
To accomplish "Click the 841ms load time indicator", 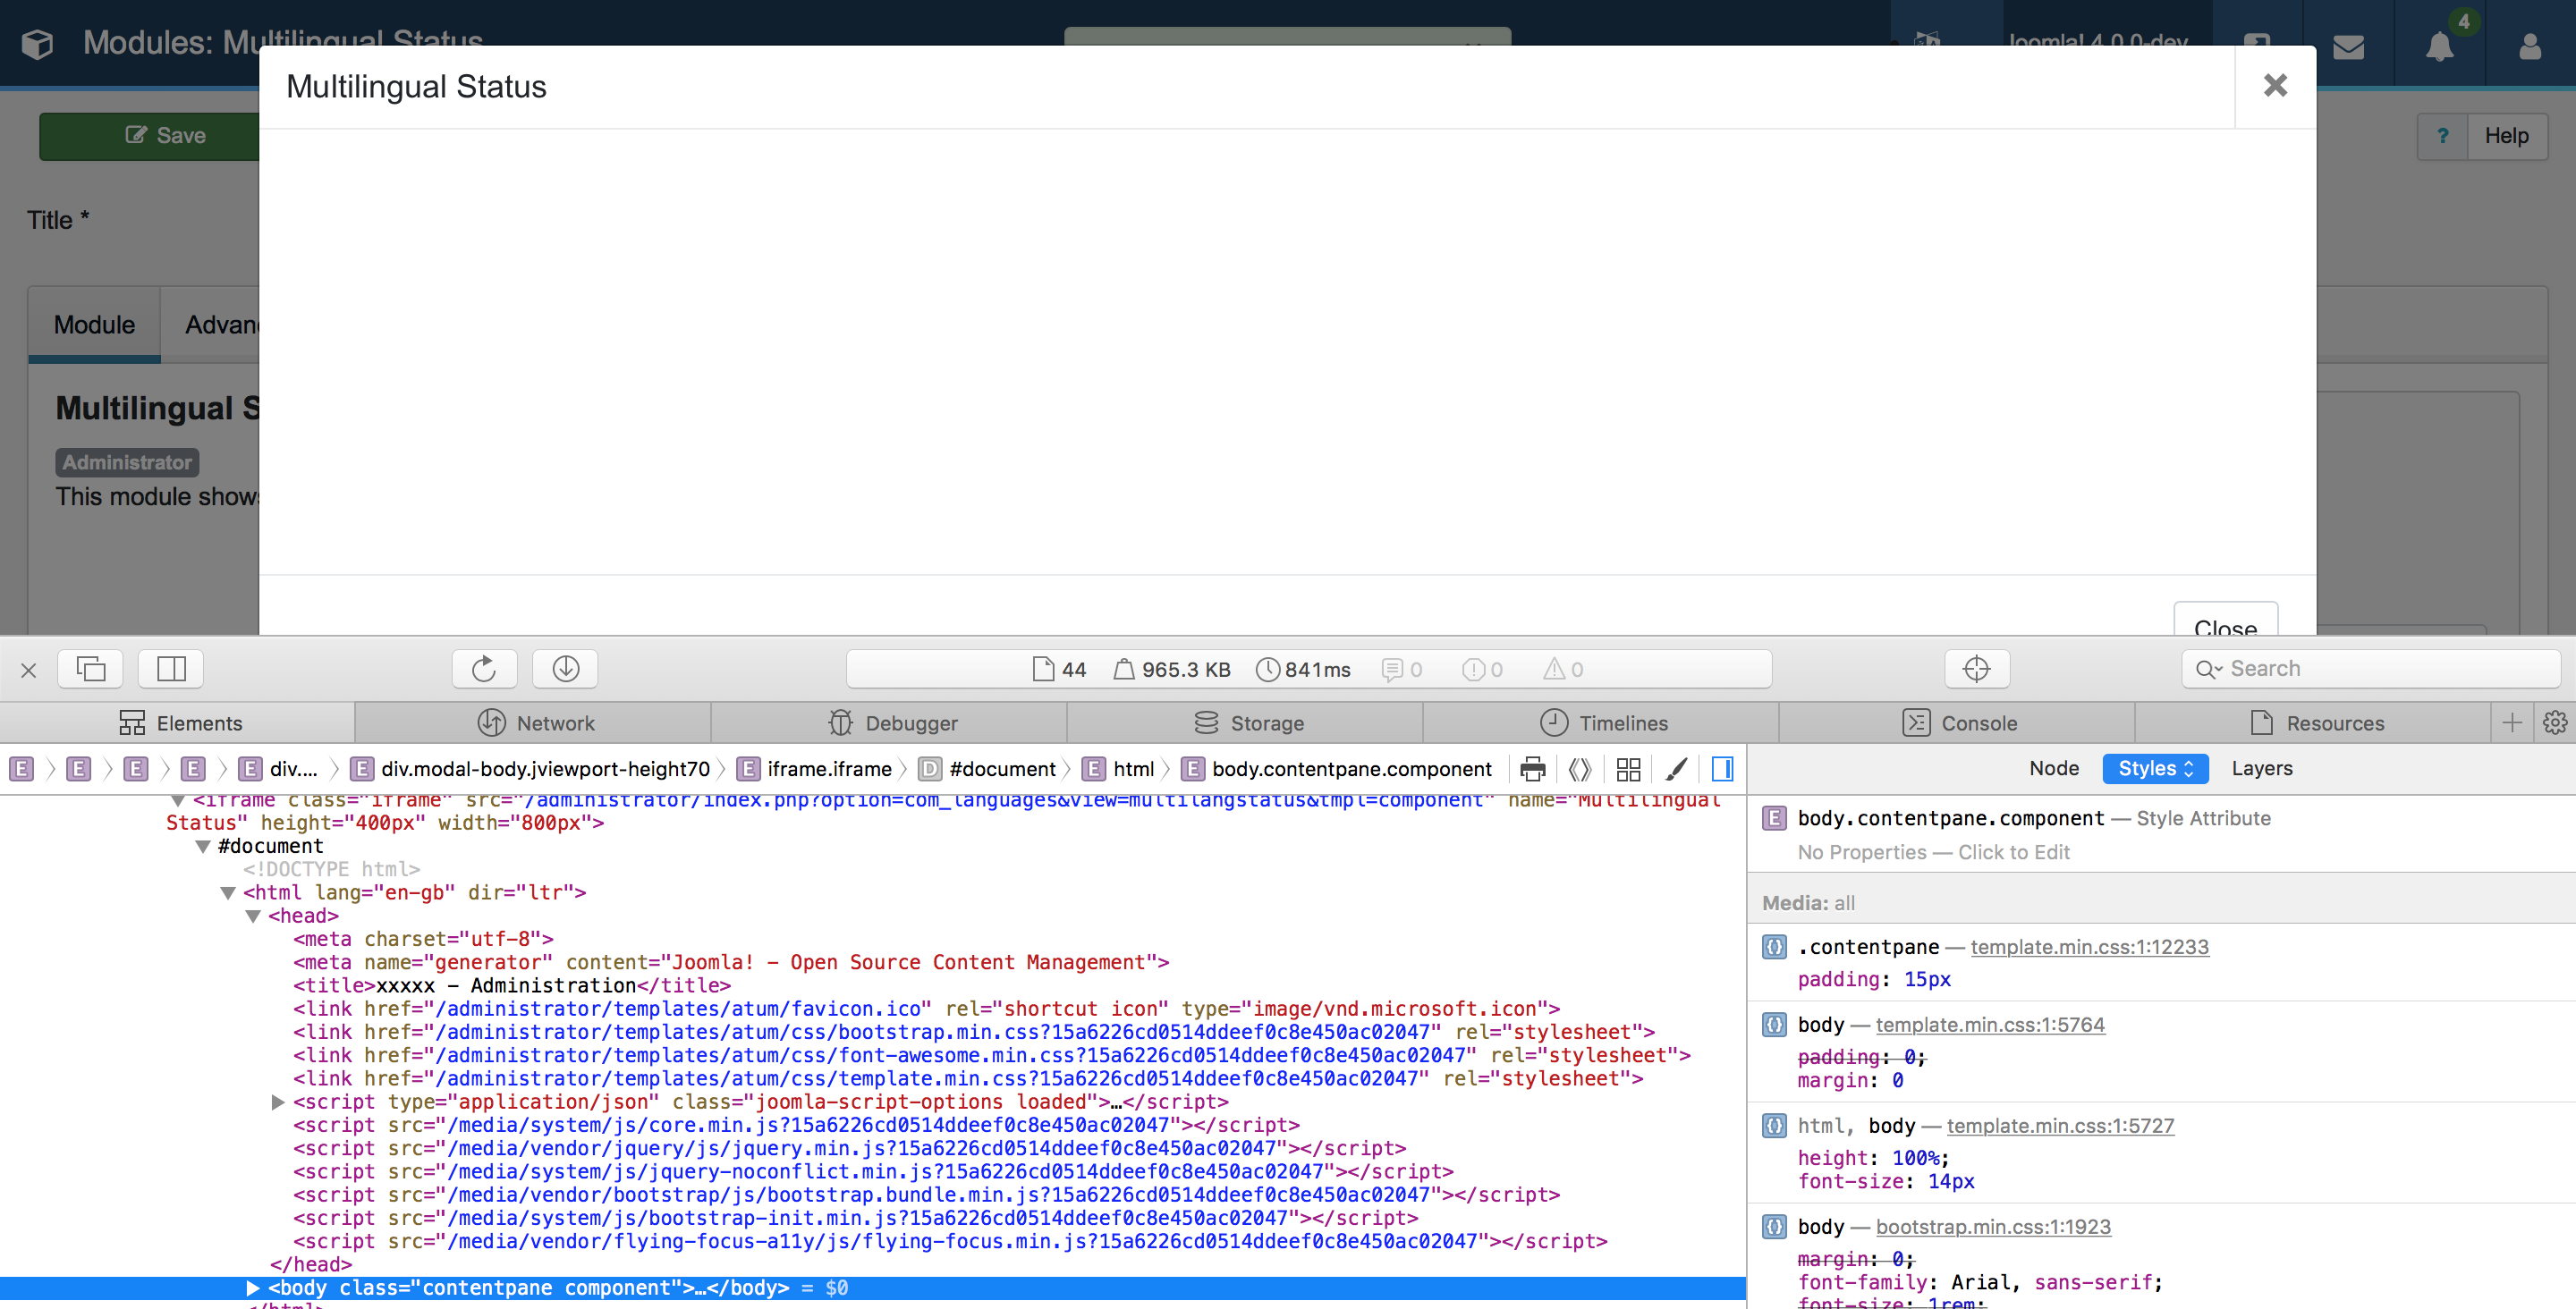I will (x=1303, y=669).
